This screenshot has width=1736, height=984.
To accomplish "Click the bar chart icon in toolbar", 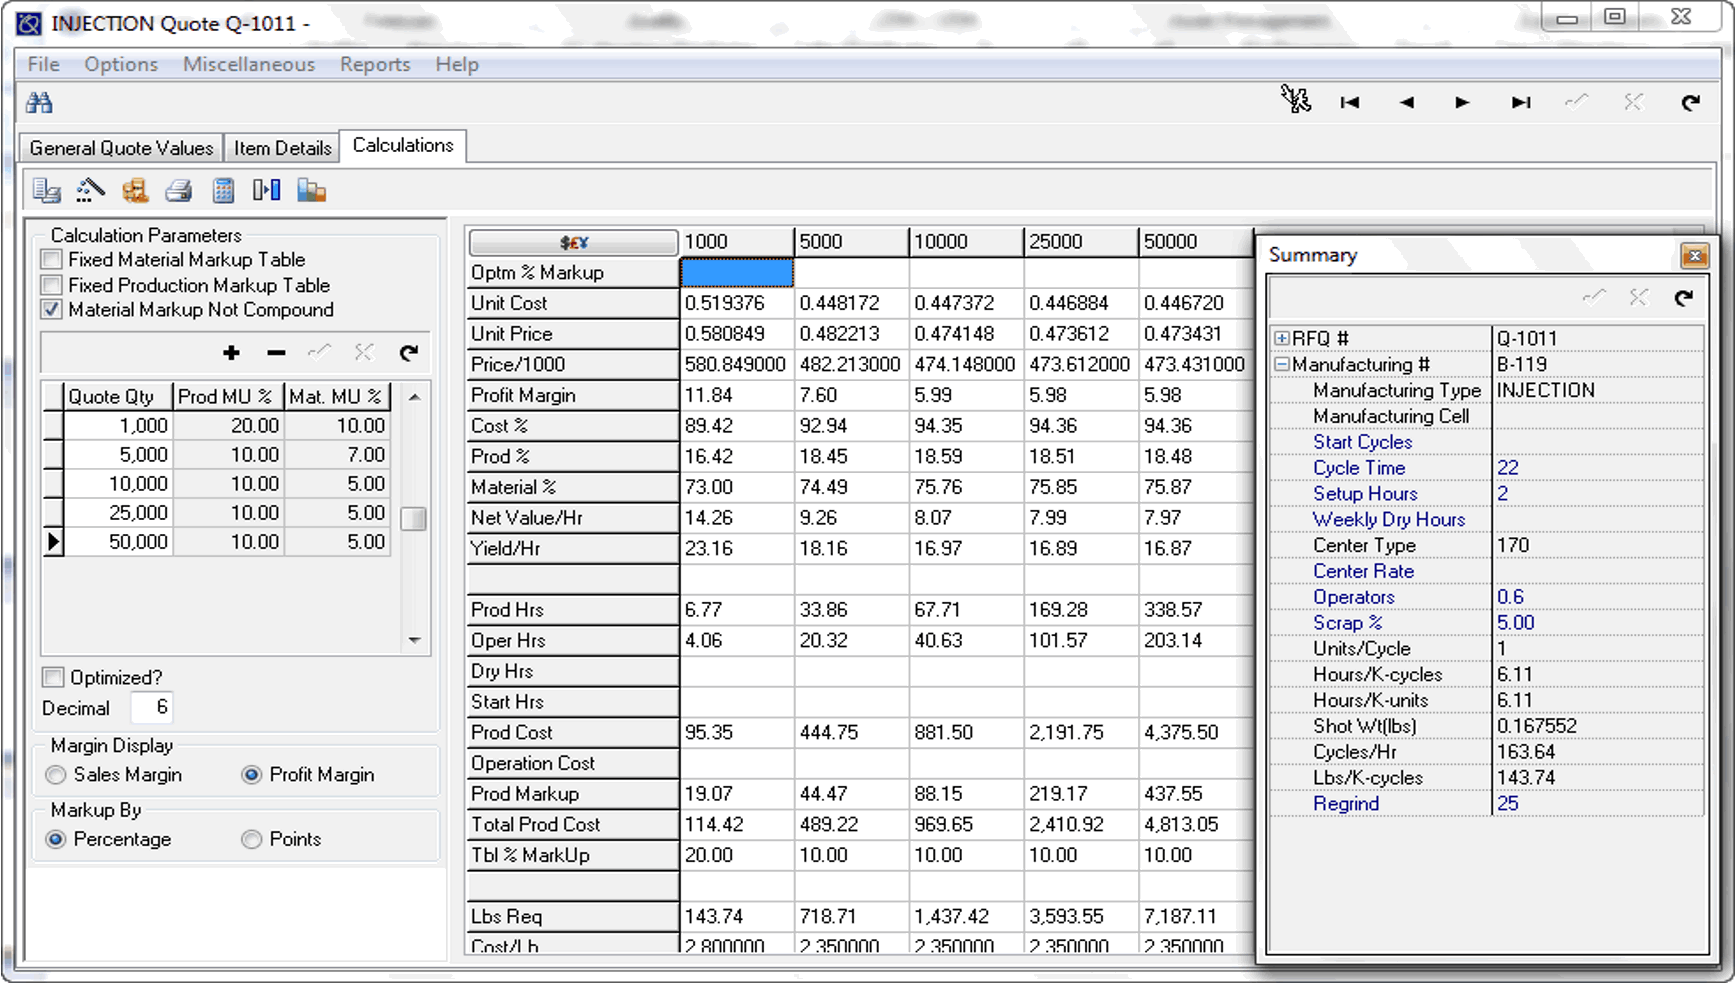I will pyautogui.click(x=311, y=190).
